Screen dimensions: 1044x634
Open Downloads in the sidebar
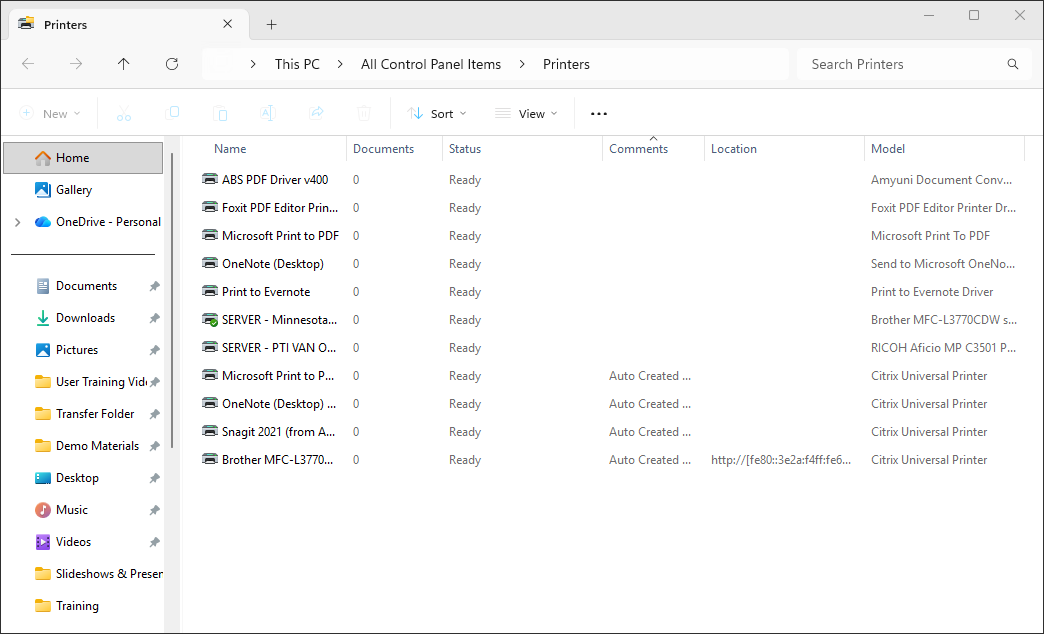tap(83, 318)
